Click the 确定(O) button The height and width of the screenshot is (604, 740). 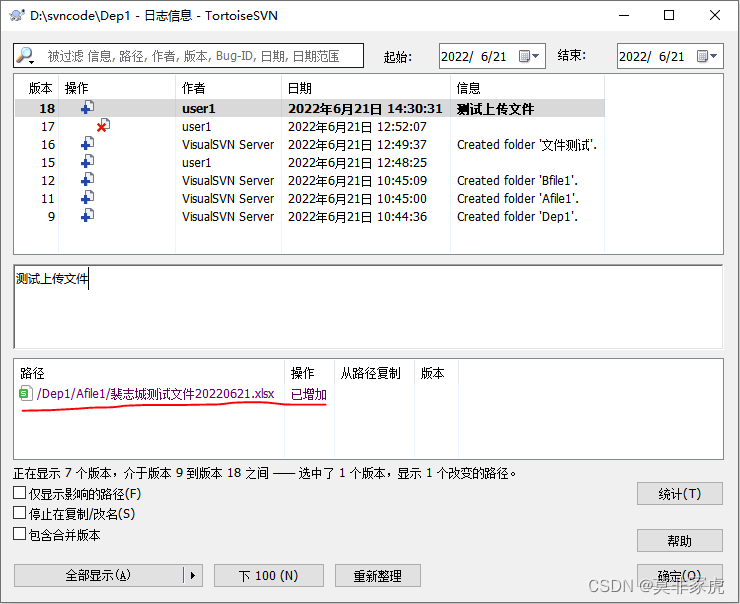tap(680, 575)
